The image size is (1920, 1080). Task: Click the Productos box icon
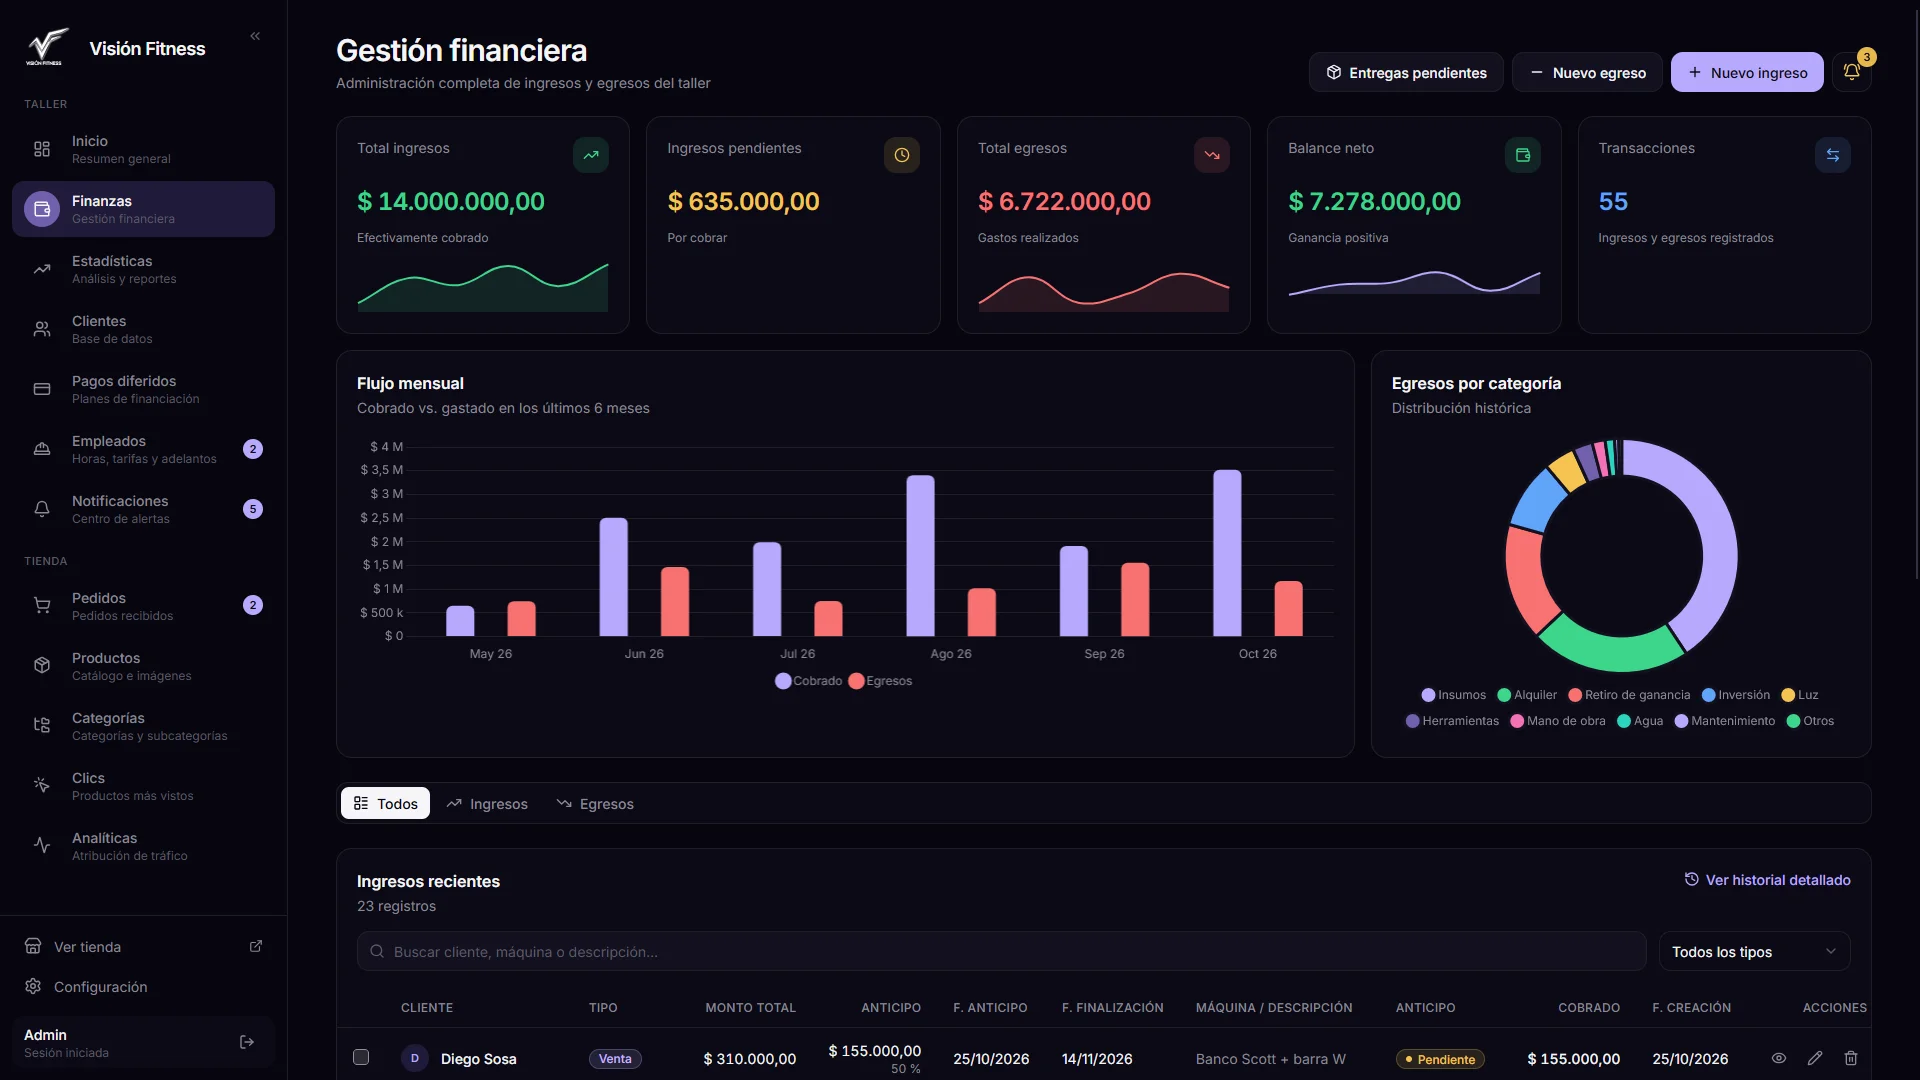tap(42, 666)
